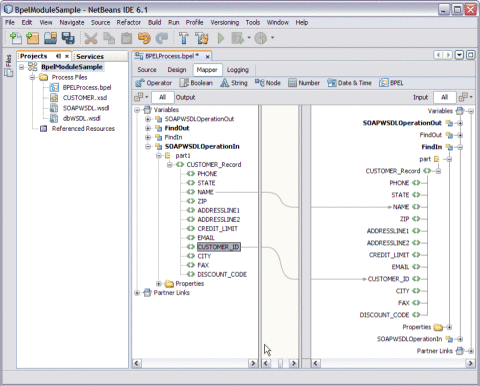Open the Tools menu
The width and height of the screenshot is (480, 386).
click(x=253, y=22)
